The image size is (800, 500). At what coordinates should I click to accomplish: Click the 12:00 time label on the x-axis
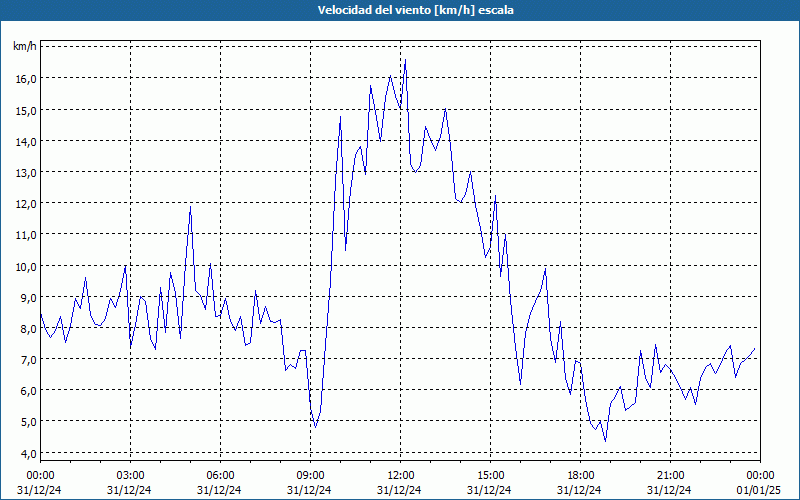tap(401, 476)
